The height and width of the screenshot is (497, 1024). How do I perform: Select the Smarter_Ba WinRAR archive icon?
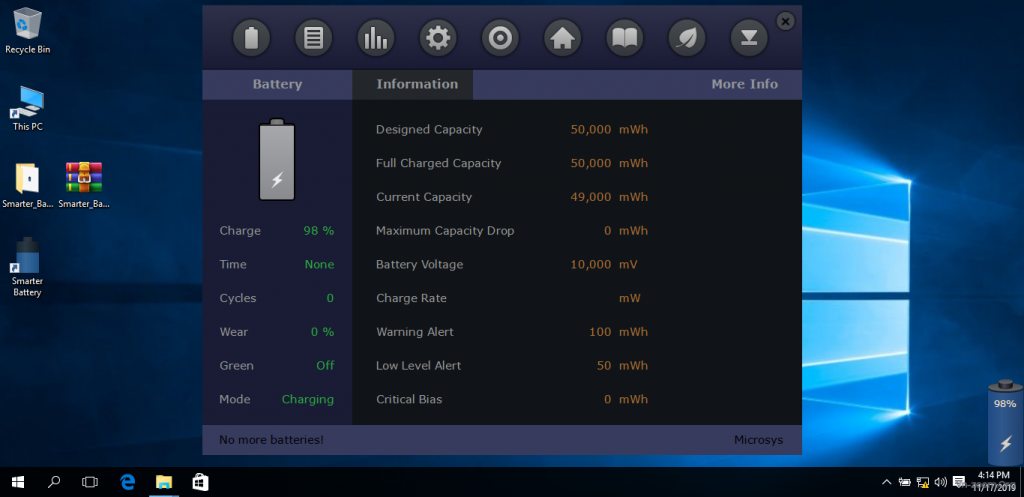(84, 185)
